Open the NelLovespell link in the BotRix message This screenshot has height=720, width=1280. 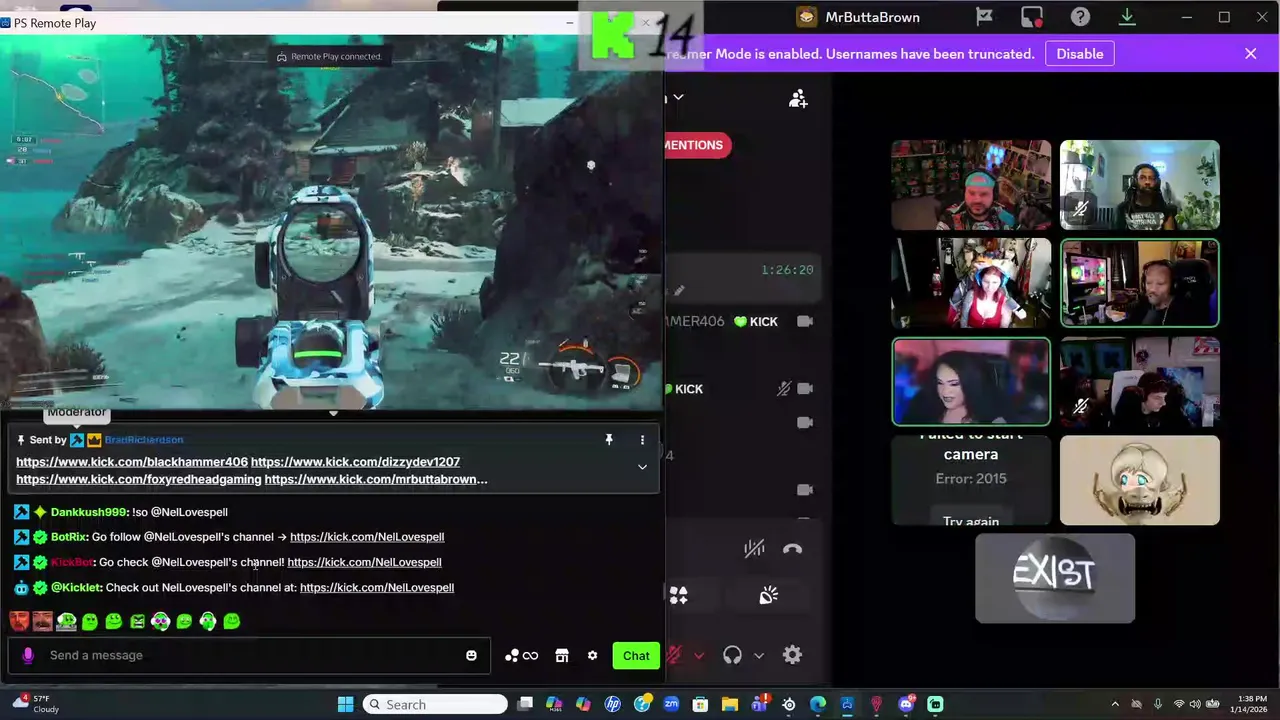[x=367, y=537]
